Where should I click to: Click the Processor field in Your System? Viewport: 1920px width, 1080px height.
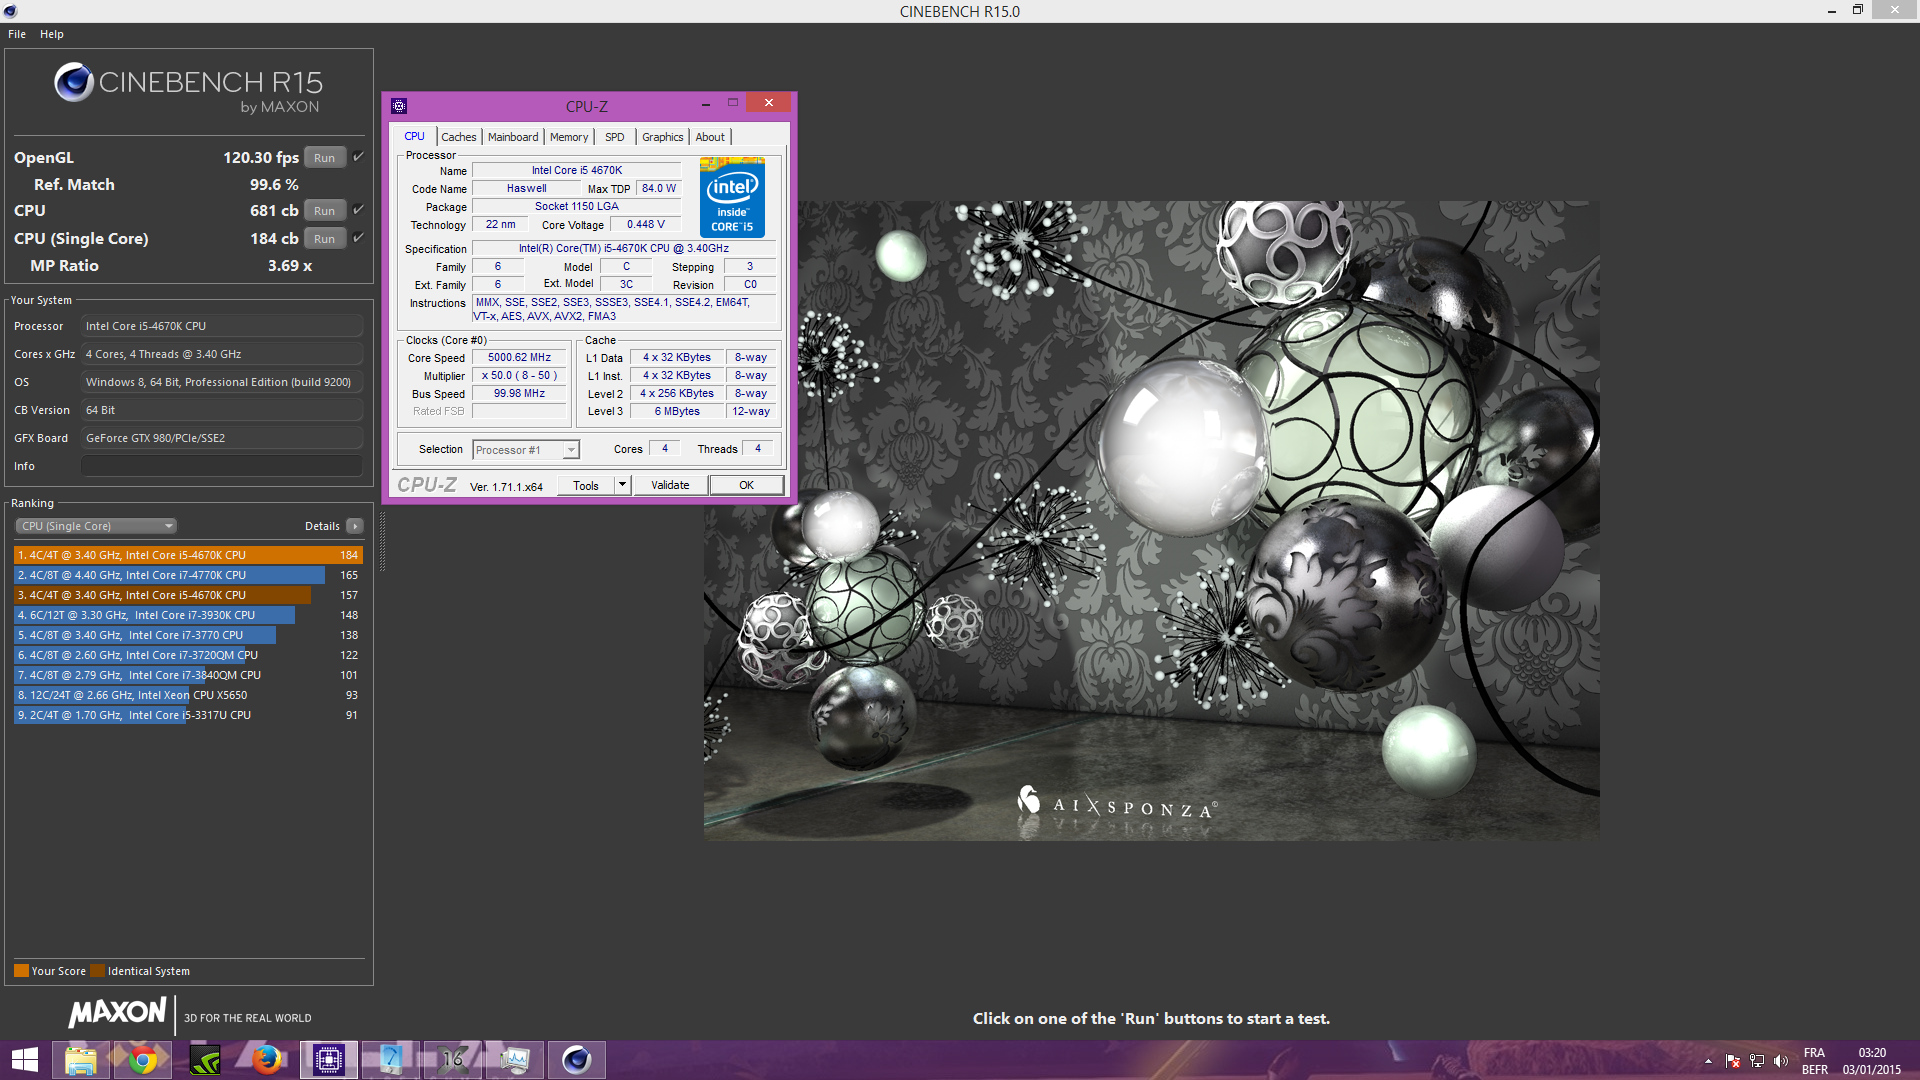coord(221,326)
